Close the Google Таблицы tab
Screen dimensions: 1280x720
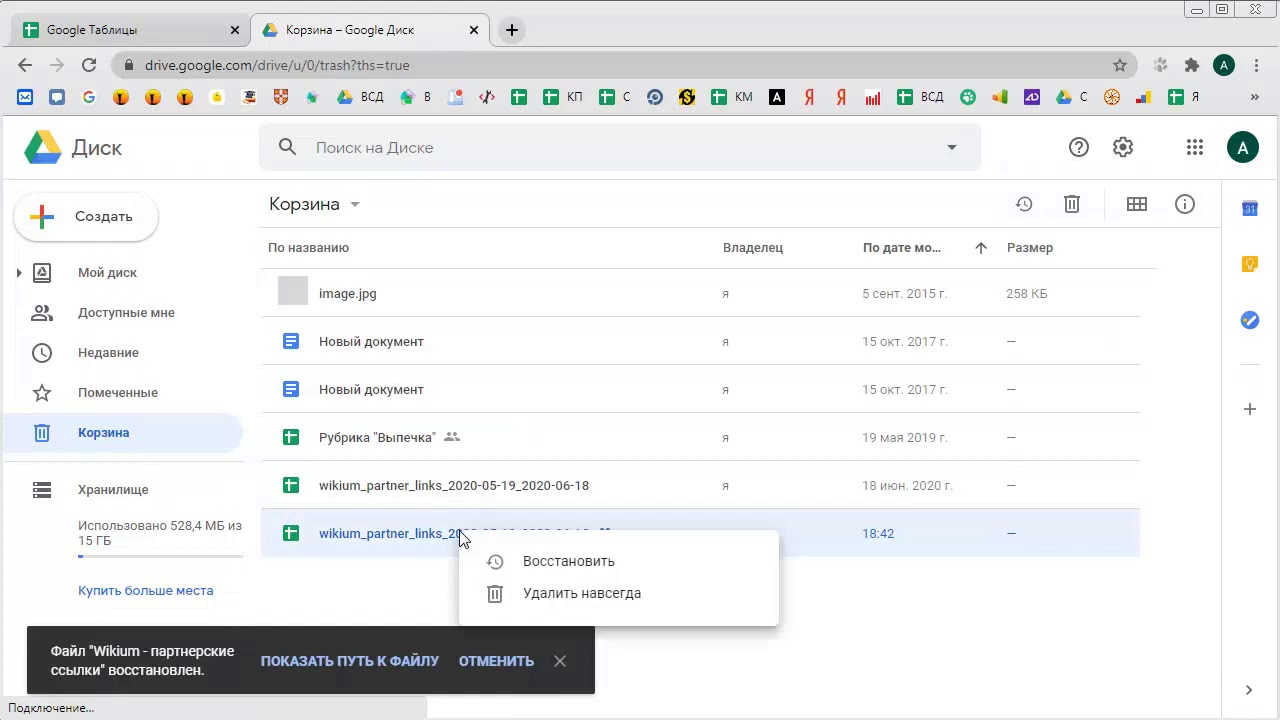pyautogui.click(x=235, y=30)
